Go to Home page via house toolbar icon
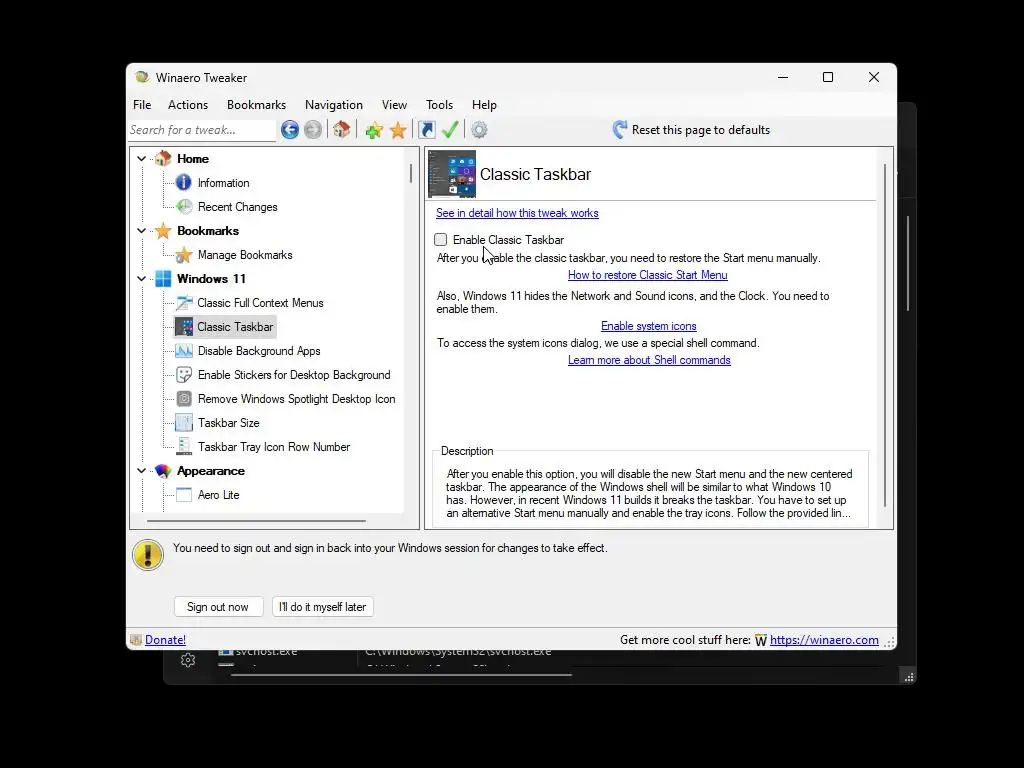The width and height of the screenshot is (1024, 768). (341, 129)
